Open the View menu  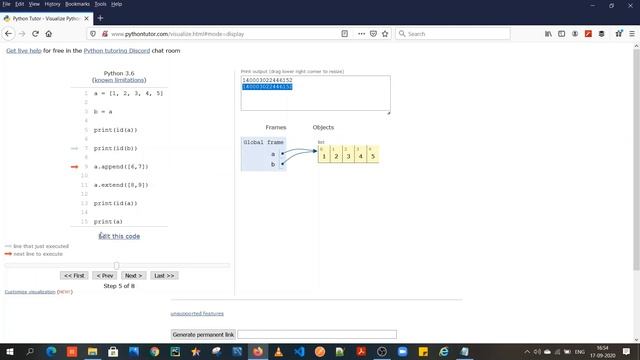34,4
